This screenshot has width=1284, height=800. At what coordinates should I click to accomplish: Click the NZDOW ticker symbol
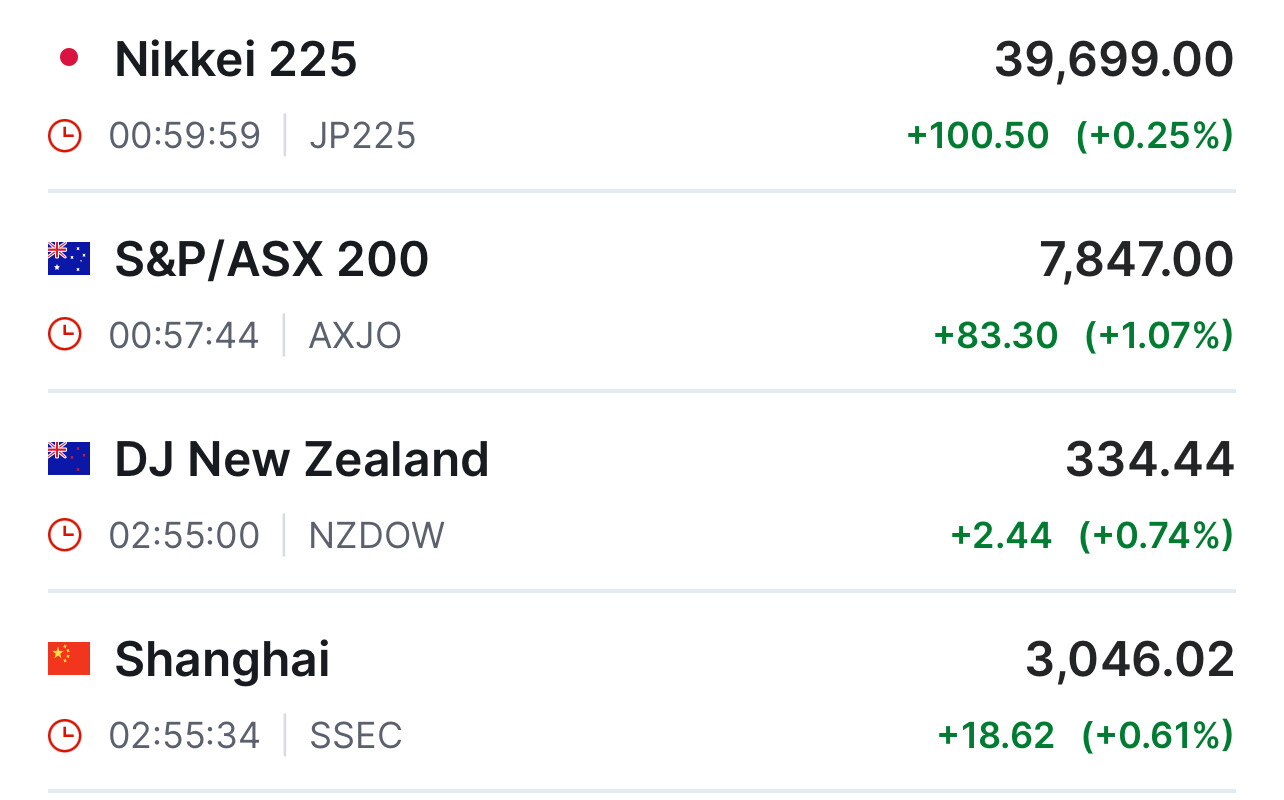pos(377,535)
